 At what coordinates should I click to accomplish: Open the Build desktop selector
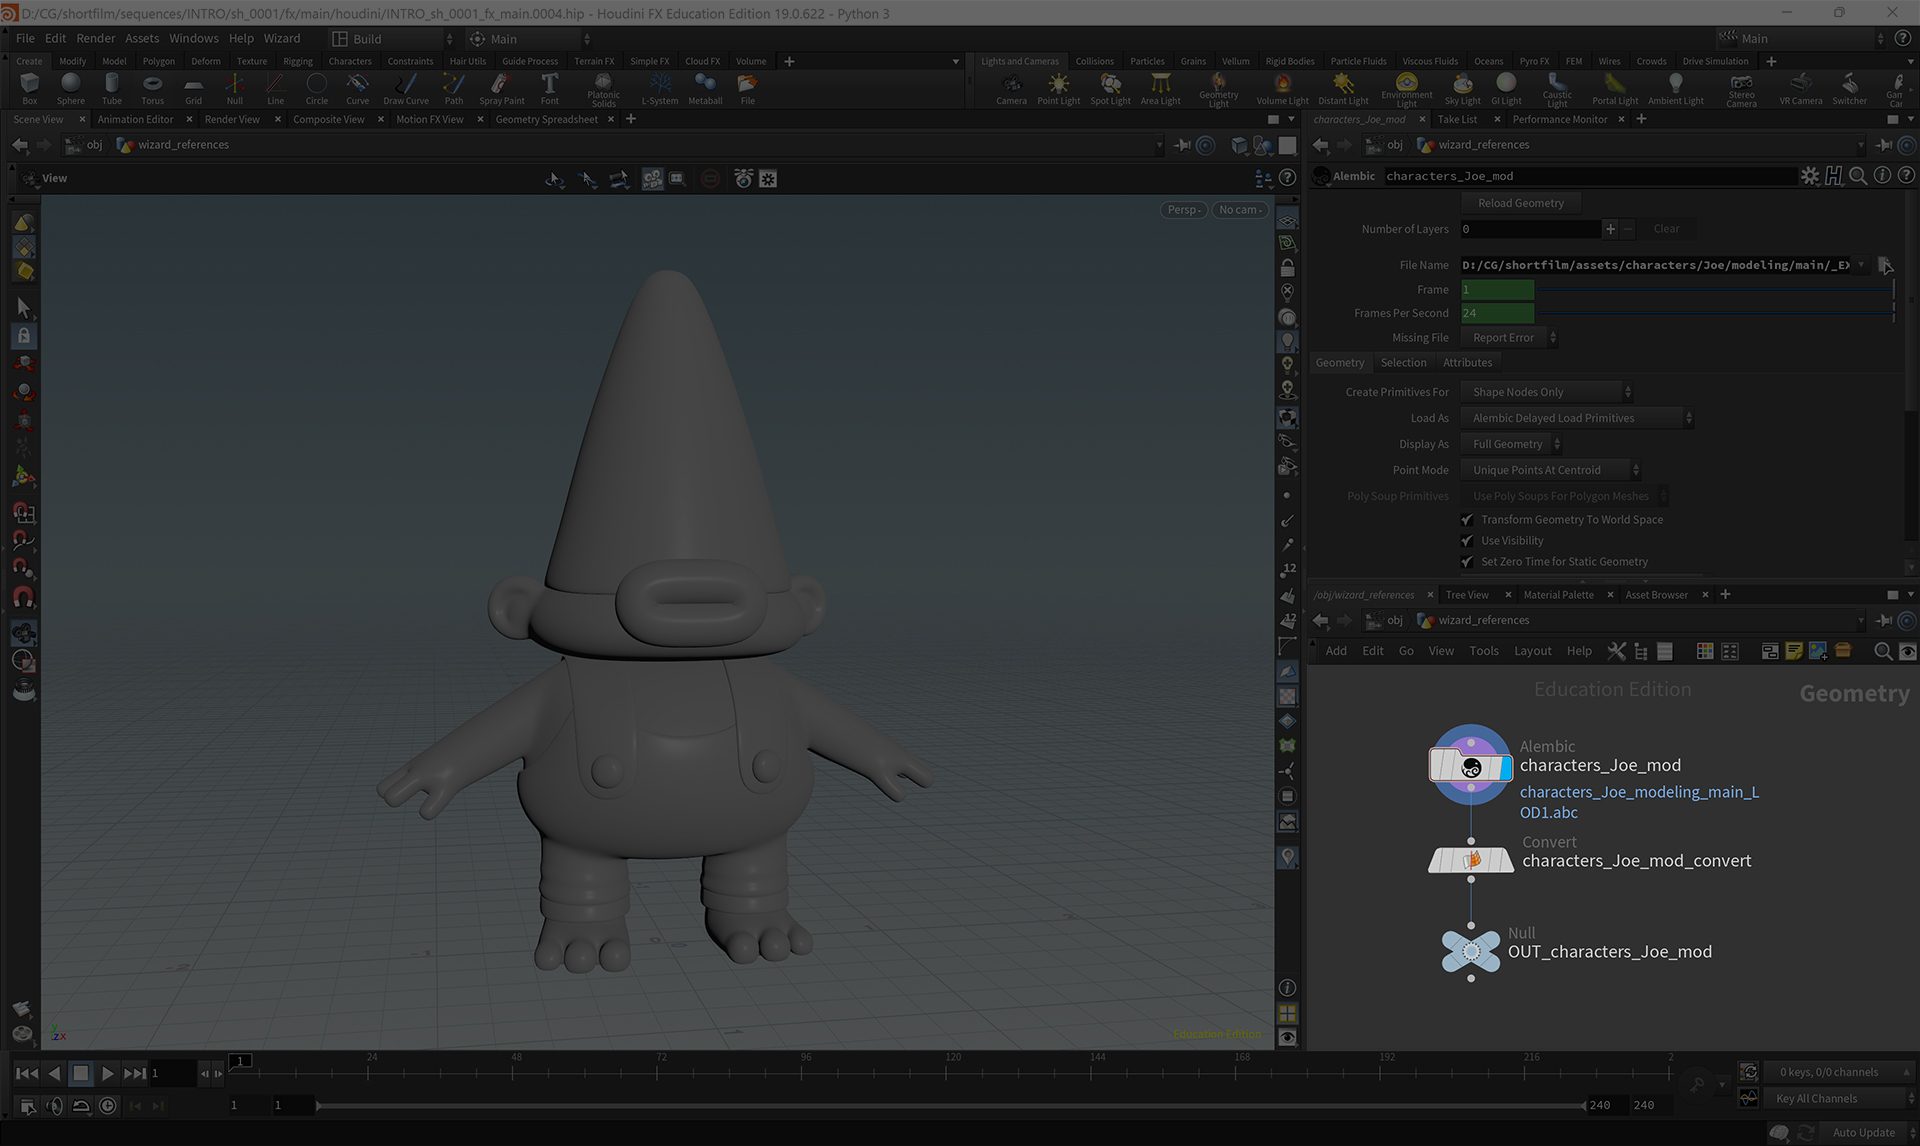[392, 39]
